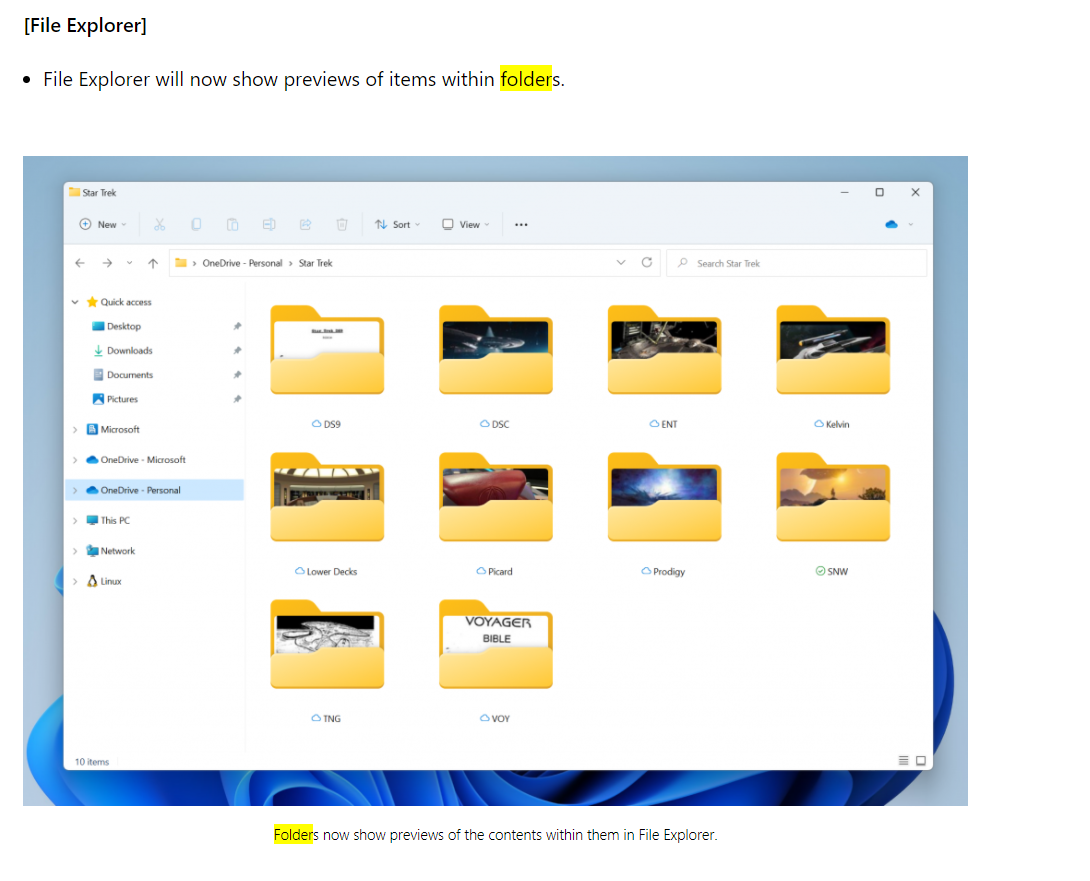Expand the Network tree node
The height and width of the screenshot is (881, 1090).
click(75, 551)
